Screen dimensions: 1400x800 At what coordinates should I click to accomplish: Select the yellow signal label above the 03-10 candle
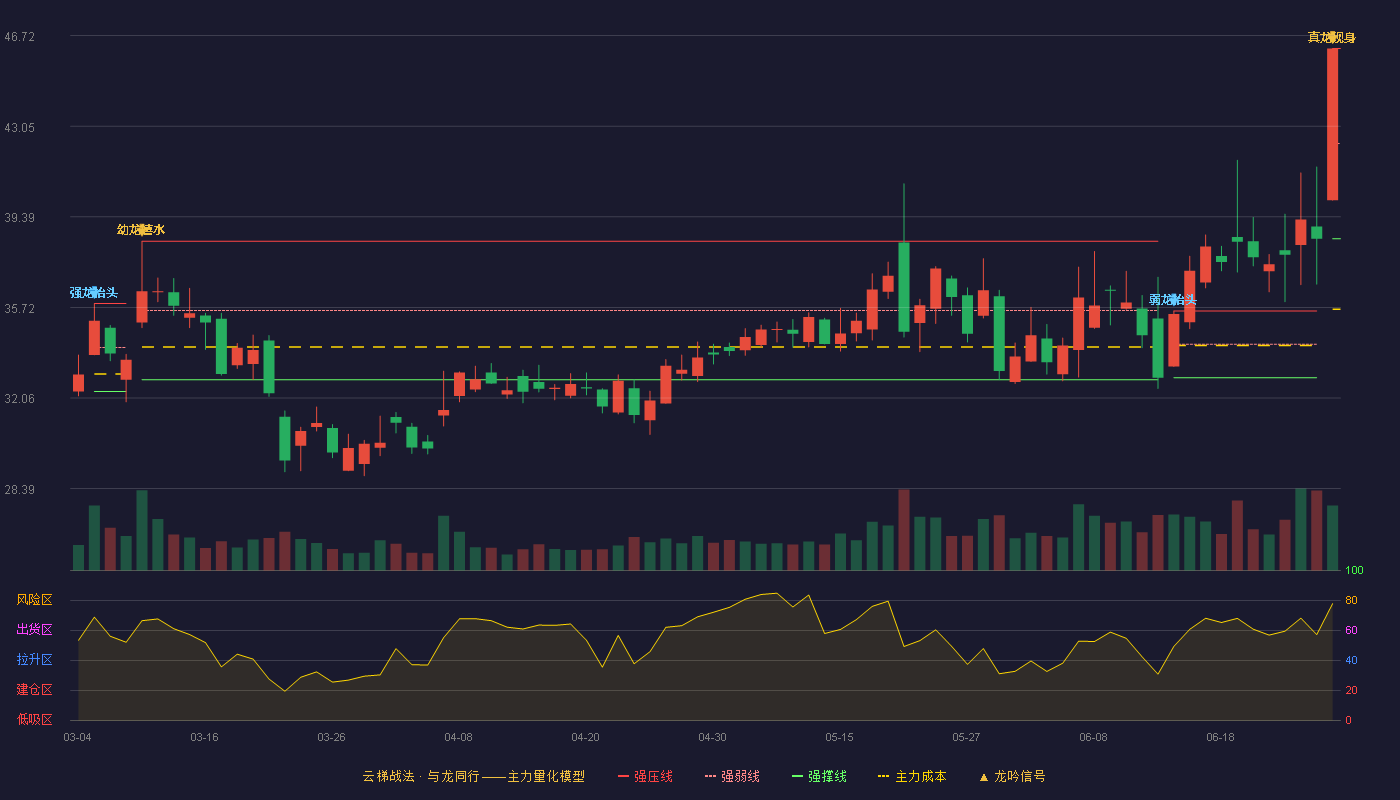coord(141,230)
